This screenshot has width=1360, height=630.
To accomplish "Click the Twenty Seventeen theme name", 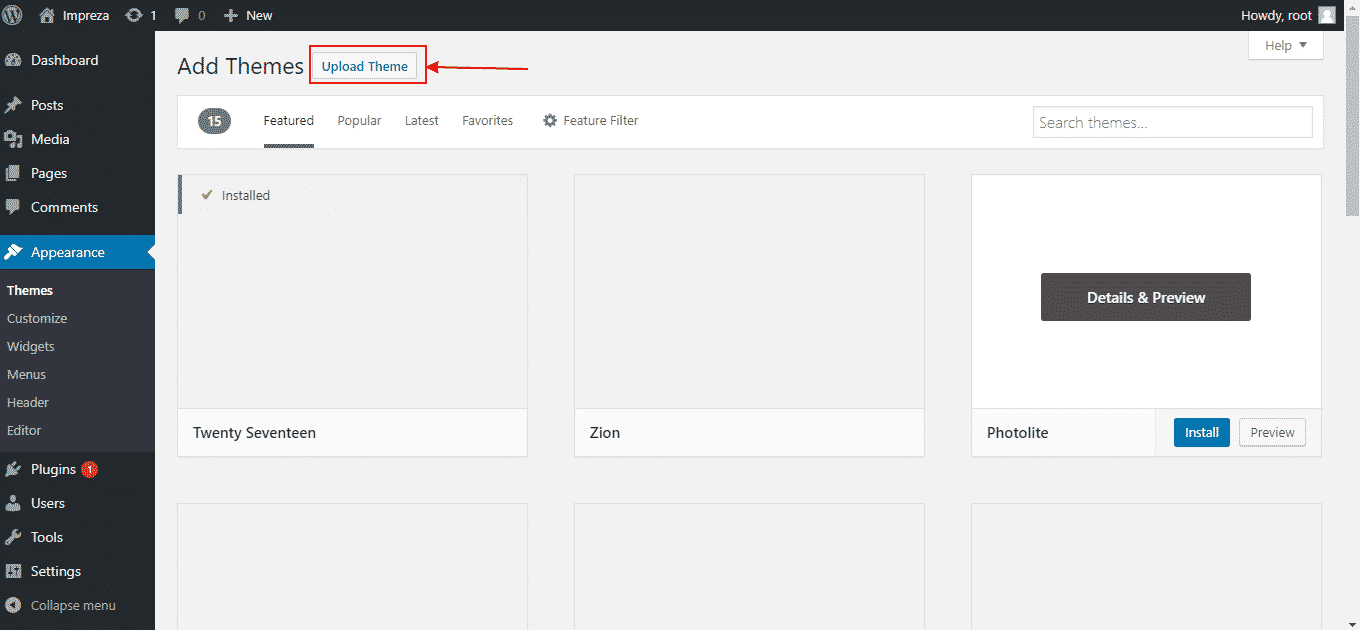I will tap(254, 433).
